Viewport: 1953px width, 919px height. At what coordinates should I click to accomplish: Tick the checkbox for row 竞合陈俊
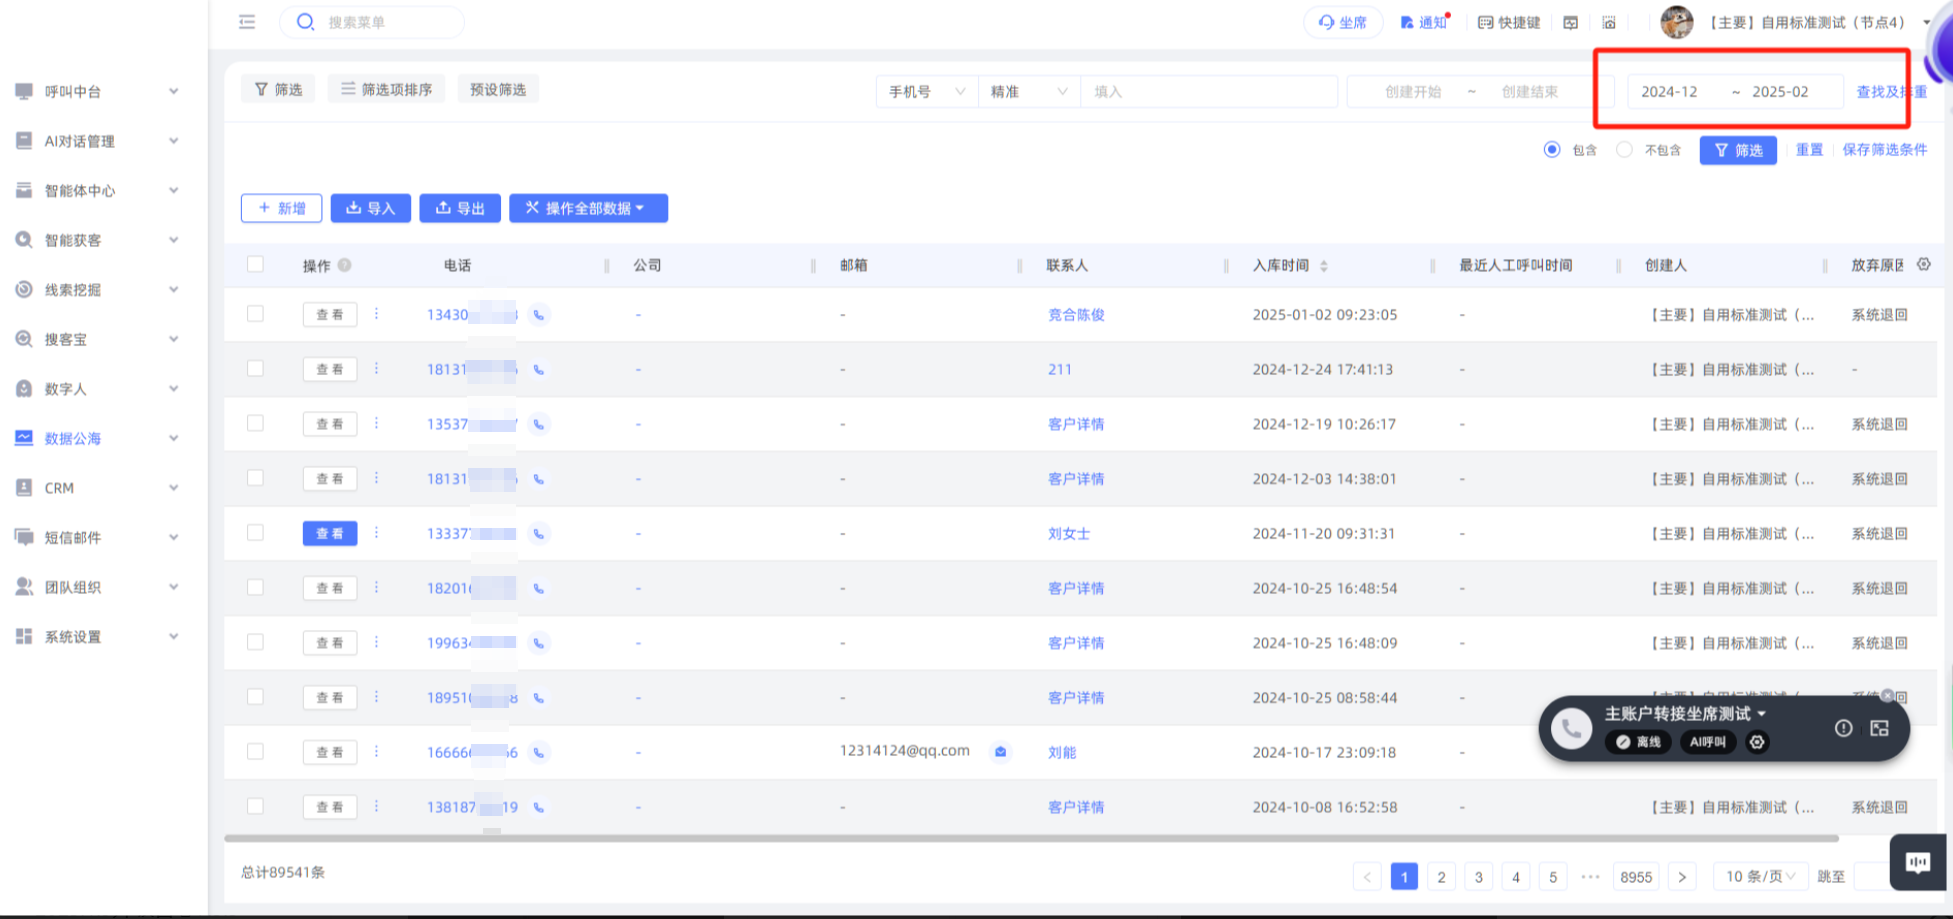[x=256, y=314]
